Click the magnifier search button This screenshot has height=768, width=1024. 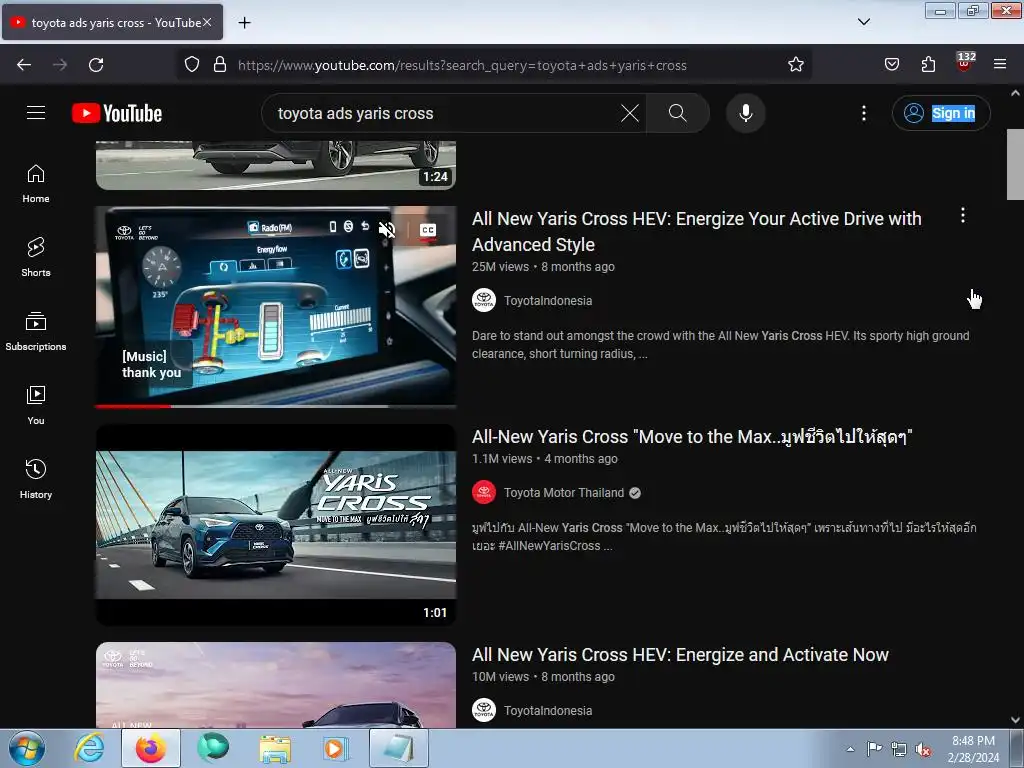pyautogui.click(x=678, y=113)
